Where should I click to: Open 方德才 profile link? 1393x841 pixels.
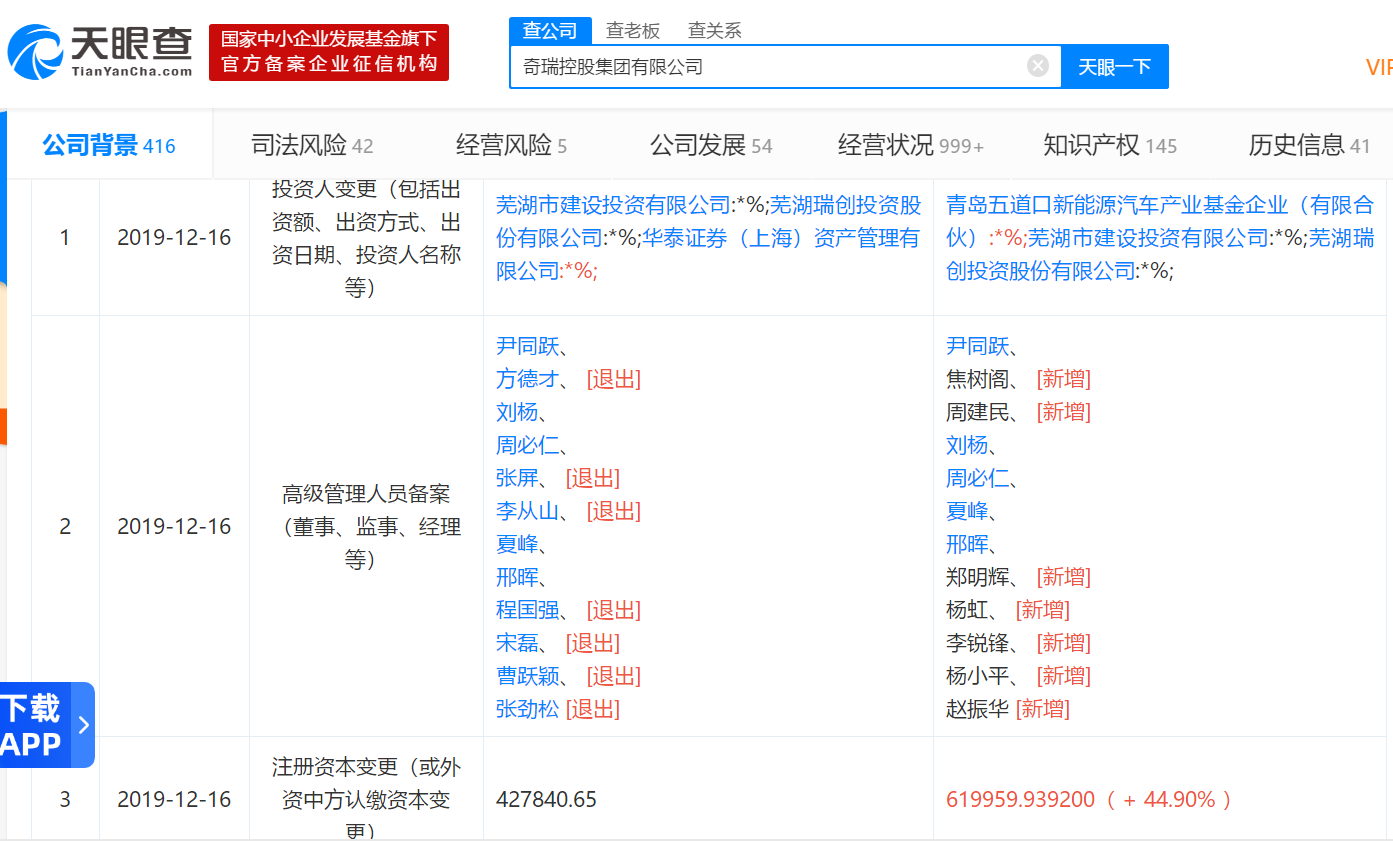coord(528,380)
